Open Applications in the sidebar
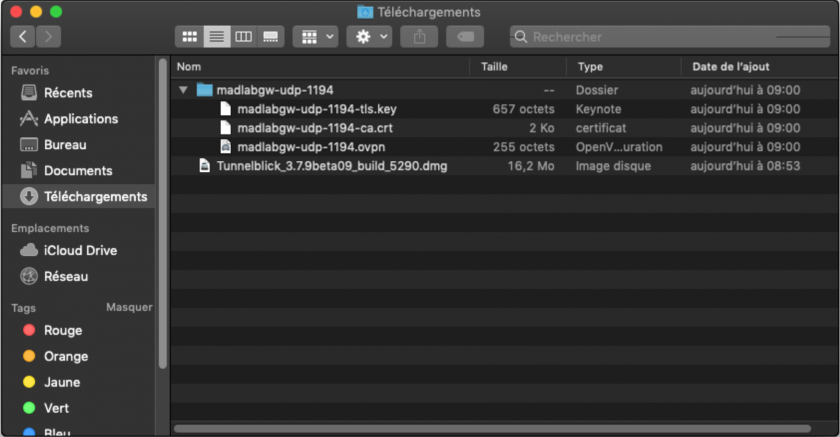The height and width of the screenshot is (437, 840). pos(79,119)
